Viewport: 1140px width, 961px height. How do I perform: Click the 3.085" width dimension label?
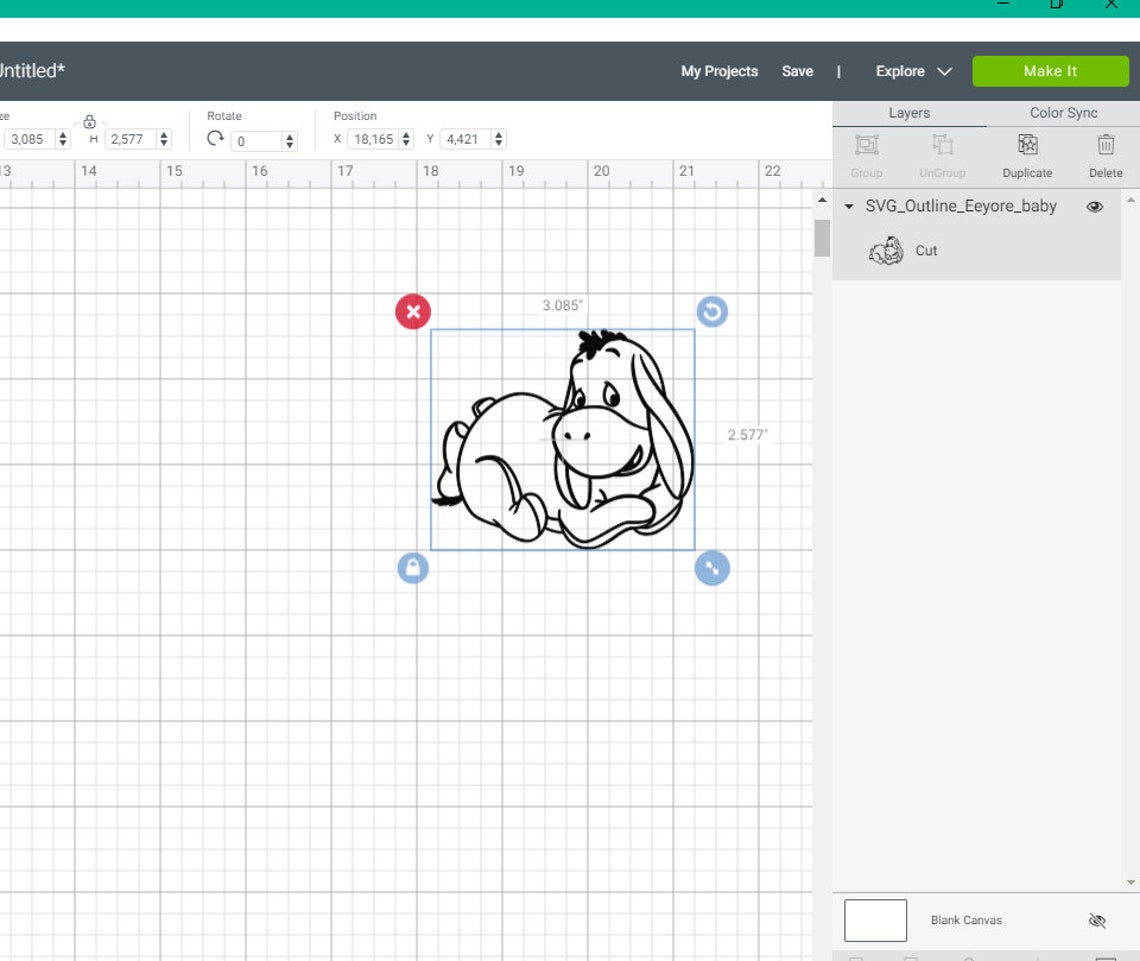[x=562, y=305]
